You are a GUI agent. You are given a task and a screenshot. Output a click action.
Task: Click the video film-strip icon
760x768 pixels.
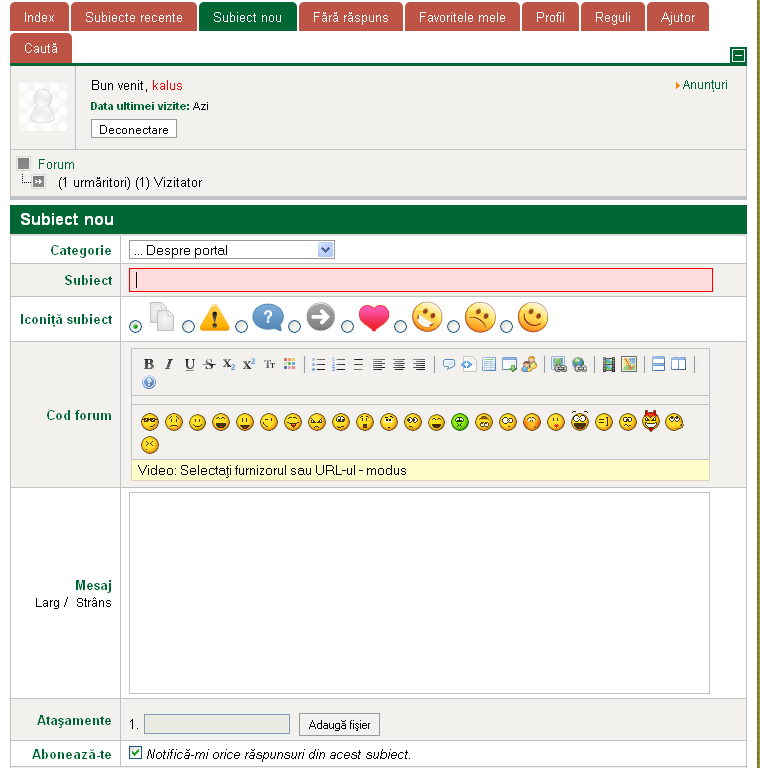coord(608,365)
